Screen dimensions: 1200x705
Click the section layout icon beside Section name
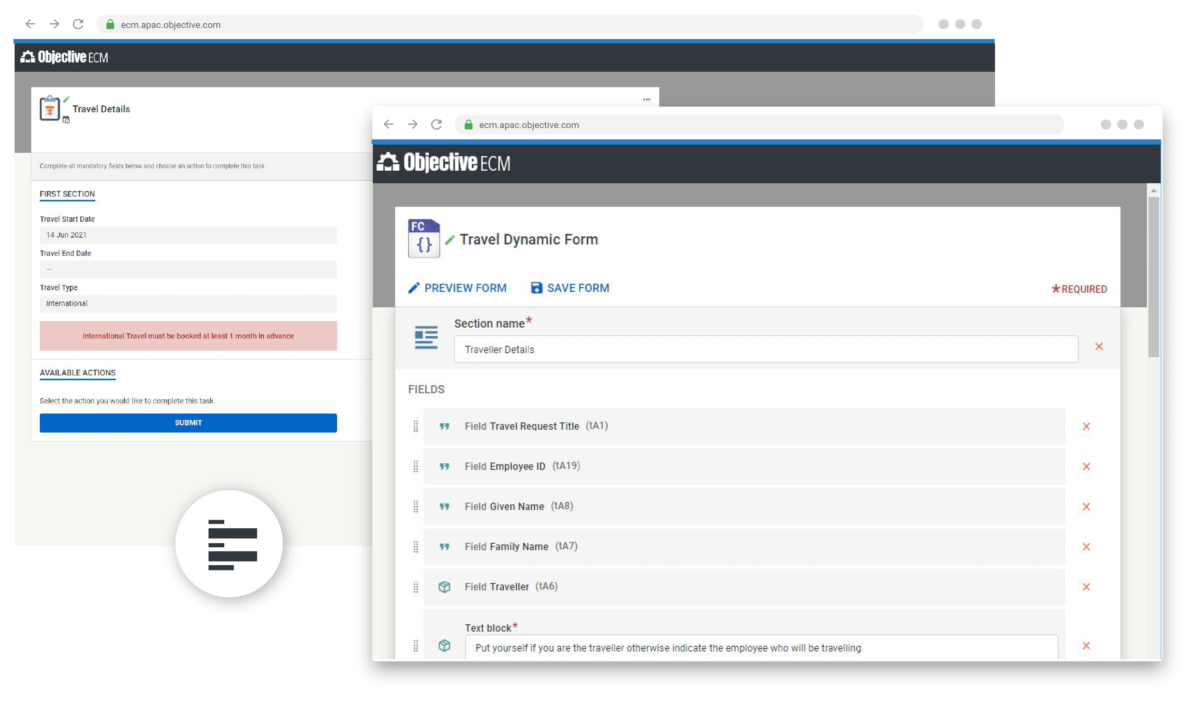[x=426, y=338]
